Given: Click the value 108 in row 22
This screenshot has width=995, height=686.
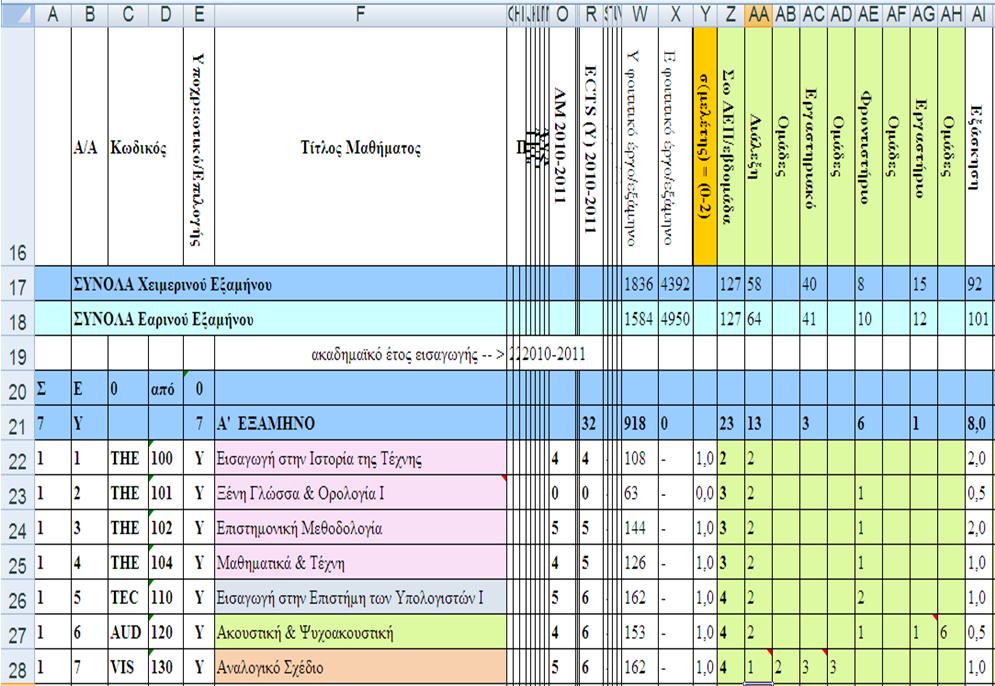Looking at the screenshot, I should 640,458.
